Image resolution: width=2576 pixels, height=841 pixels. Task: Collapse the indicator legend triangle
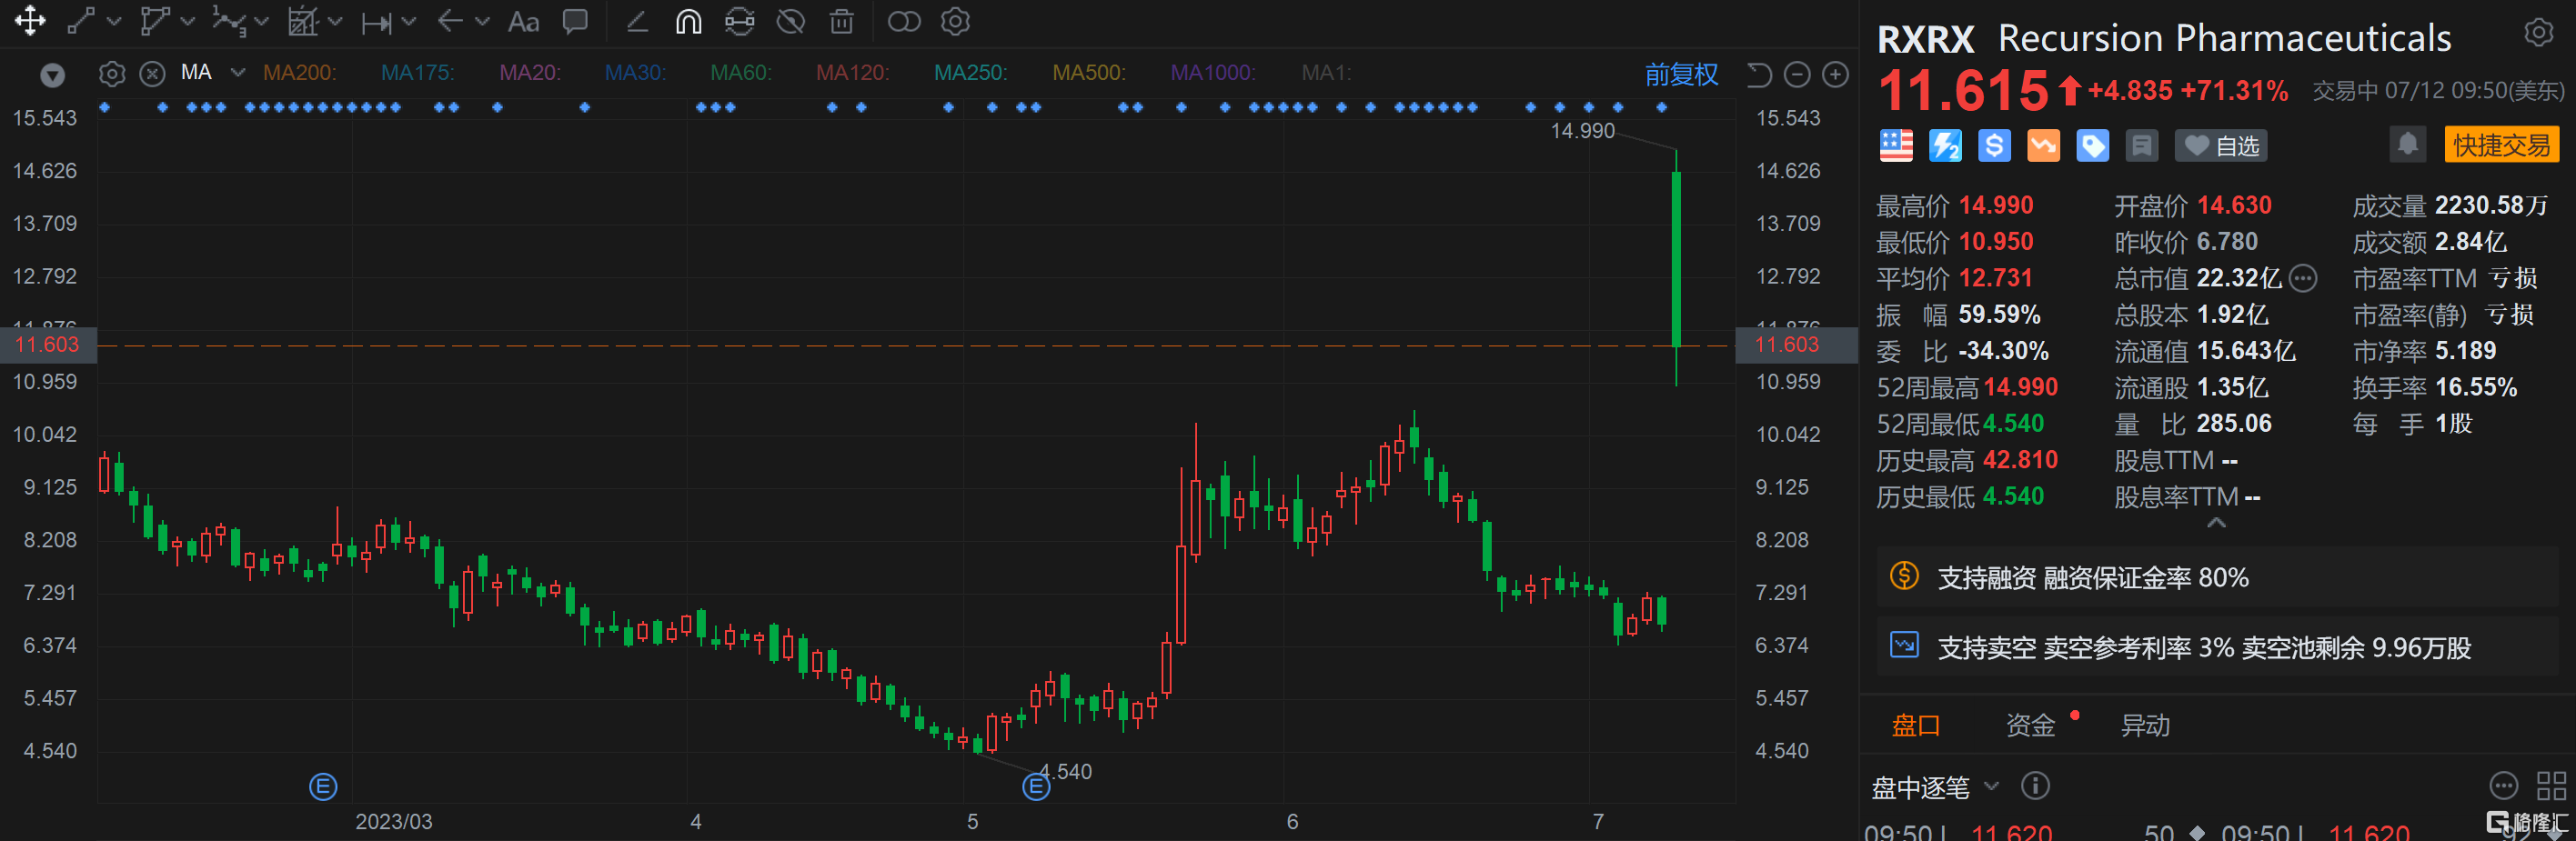[52, 75]
